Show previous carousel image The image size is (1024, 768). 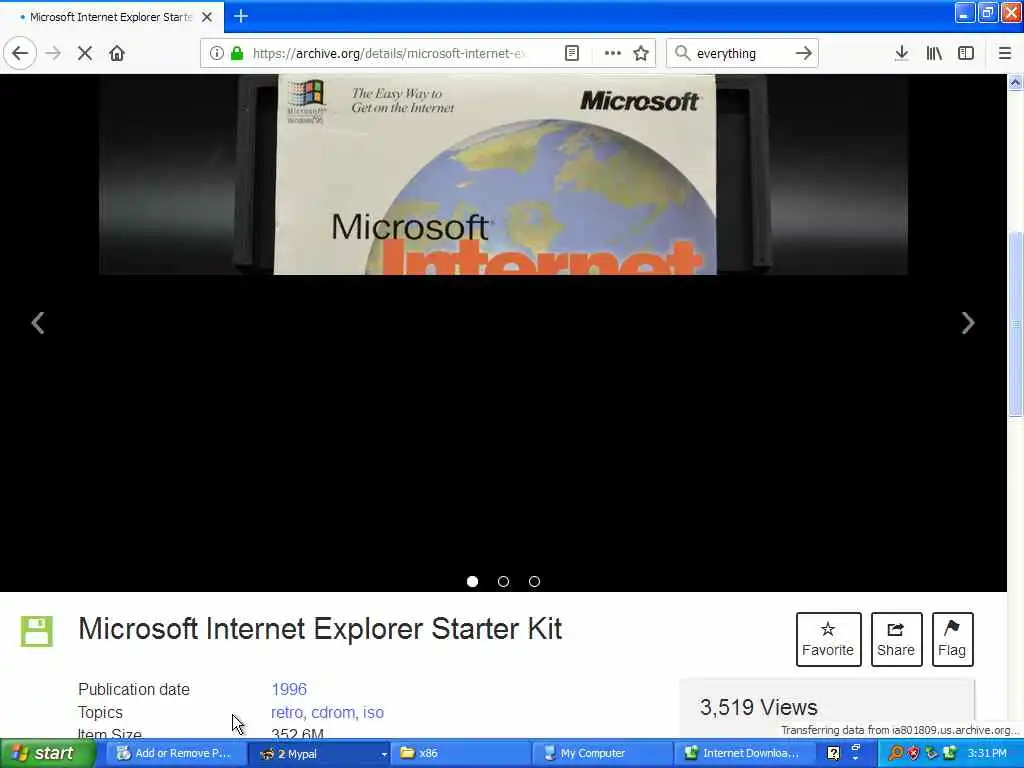click(x=38, y=323)
